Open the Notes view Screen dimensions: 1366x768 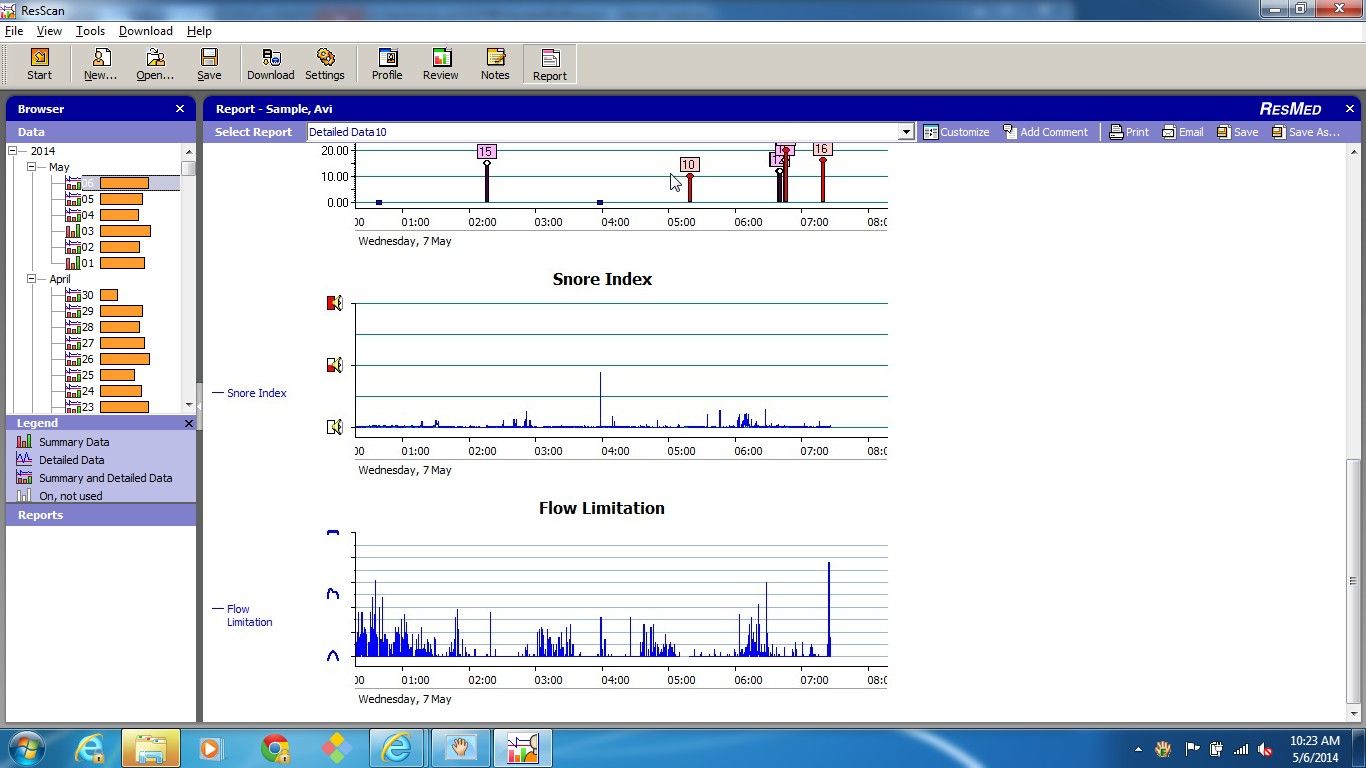coord(495,64)
